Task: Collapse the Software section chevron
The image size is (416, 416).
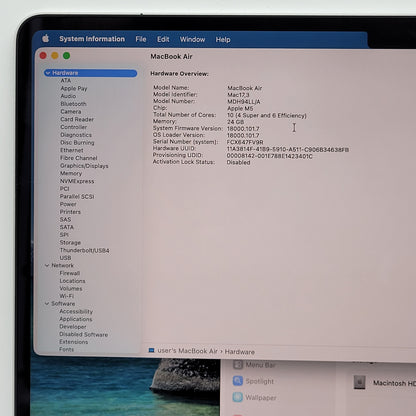Action: tap(47, 304)
